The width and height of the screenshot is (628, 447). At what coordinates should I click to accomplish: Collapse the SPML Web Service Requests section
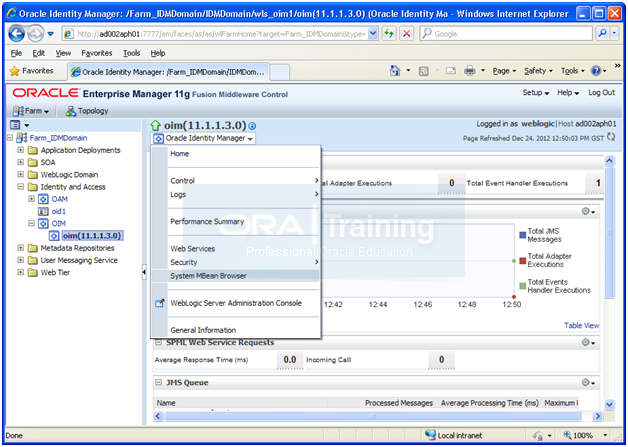pos(159,342)
